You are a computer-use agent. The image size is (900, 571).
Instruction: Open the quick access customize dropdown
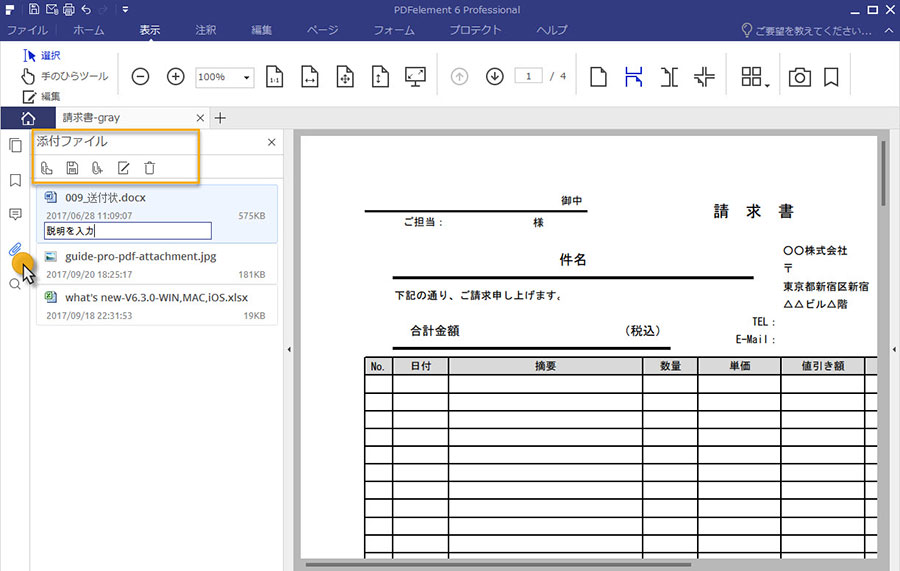click(x=125, y=9)
